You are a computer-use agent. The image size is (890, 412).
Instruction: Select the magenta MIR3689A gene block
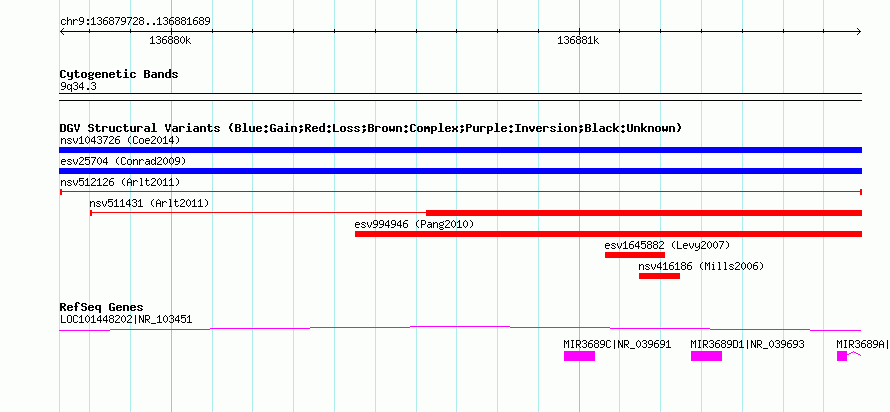pyautogui.click(x=842, y=356)
